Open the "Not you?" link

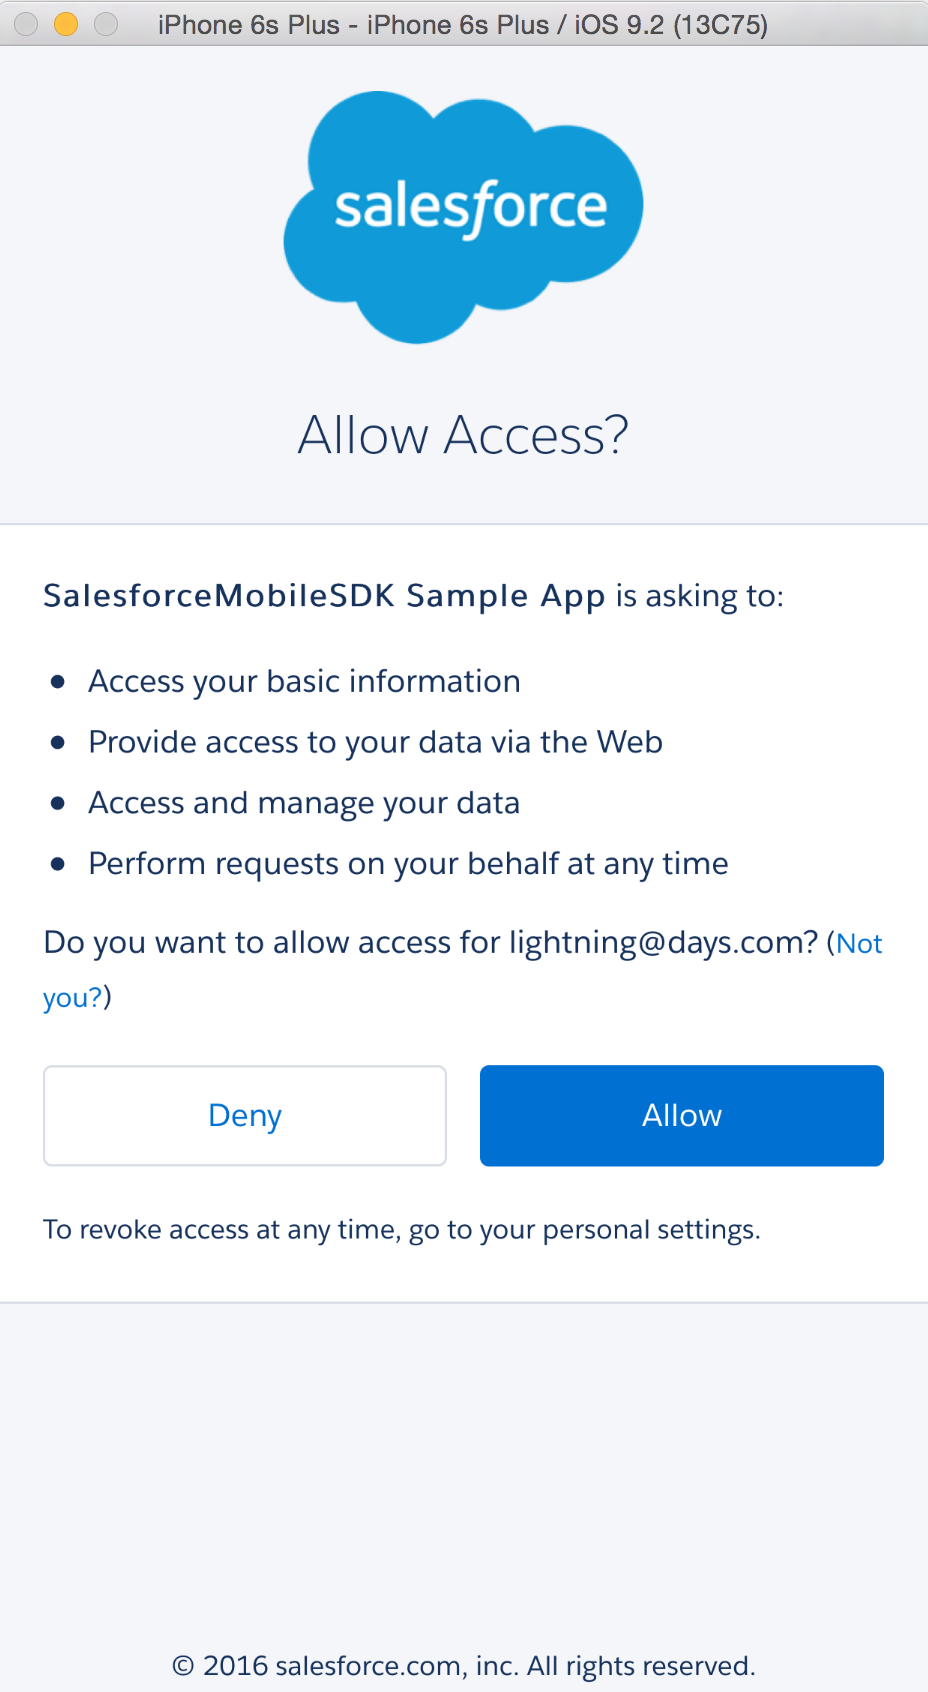(859, 943)
